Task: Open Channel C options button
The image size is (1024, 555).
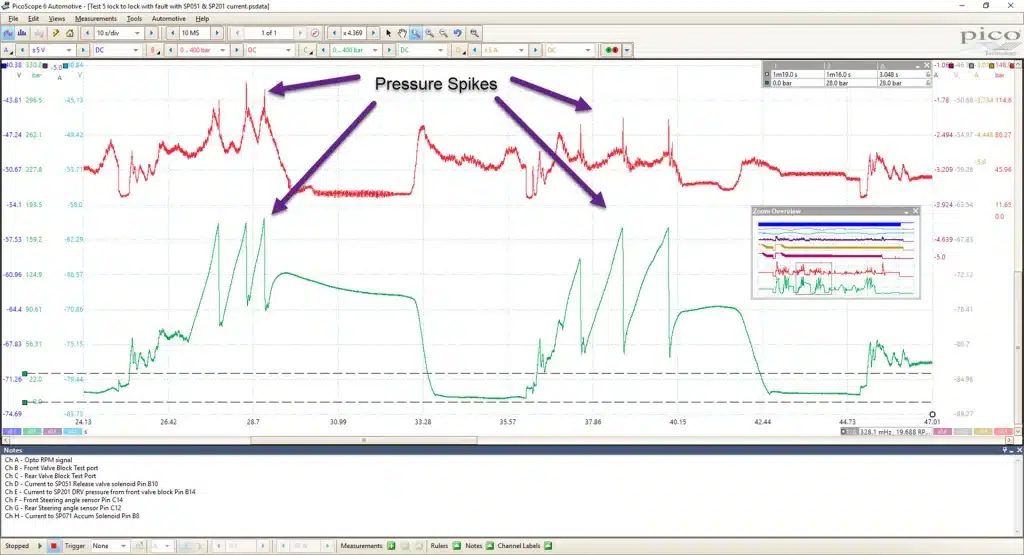Action: [x=307, y=50]
